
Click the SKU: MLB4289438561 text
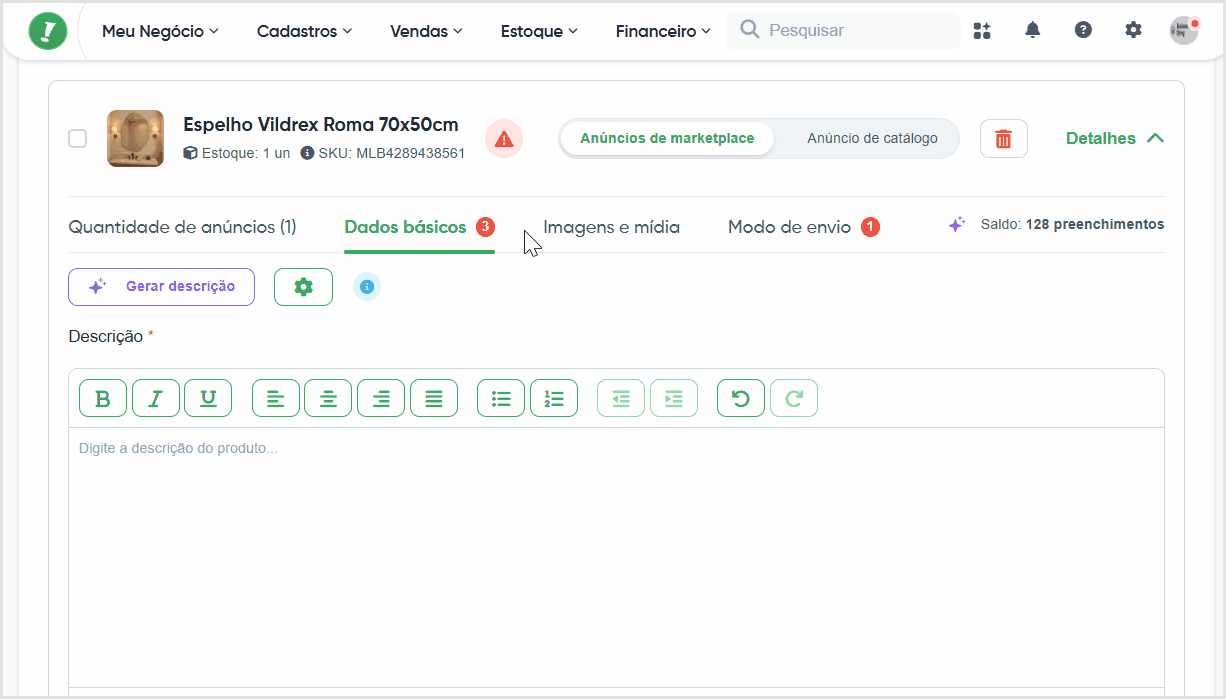pyautogui.click(x=391, y=153)
